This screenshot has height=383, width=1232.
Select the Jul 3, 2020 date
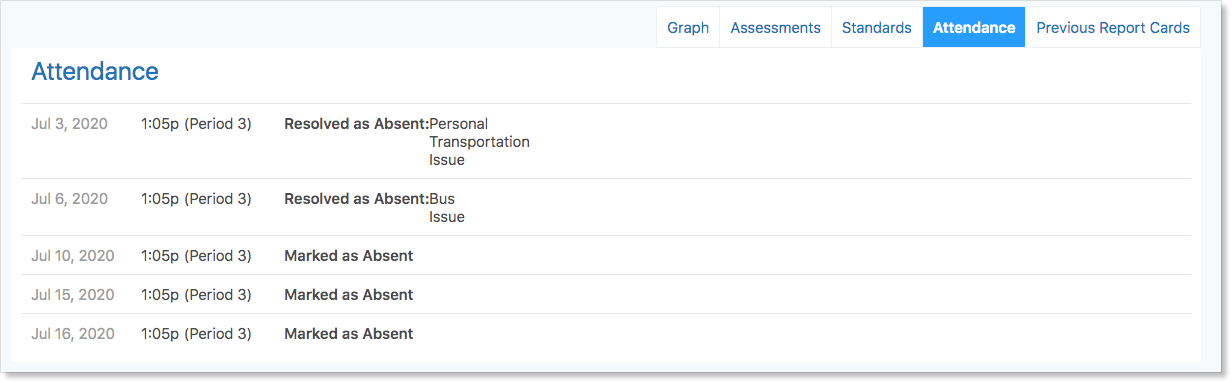(69, 124)
